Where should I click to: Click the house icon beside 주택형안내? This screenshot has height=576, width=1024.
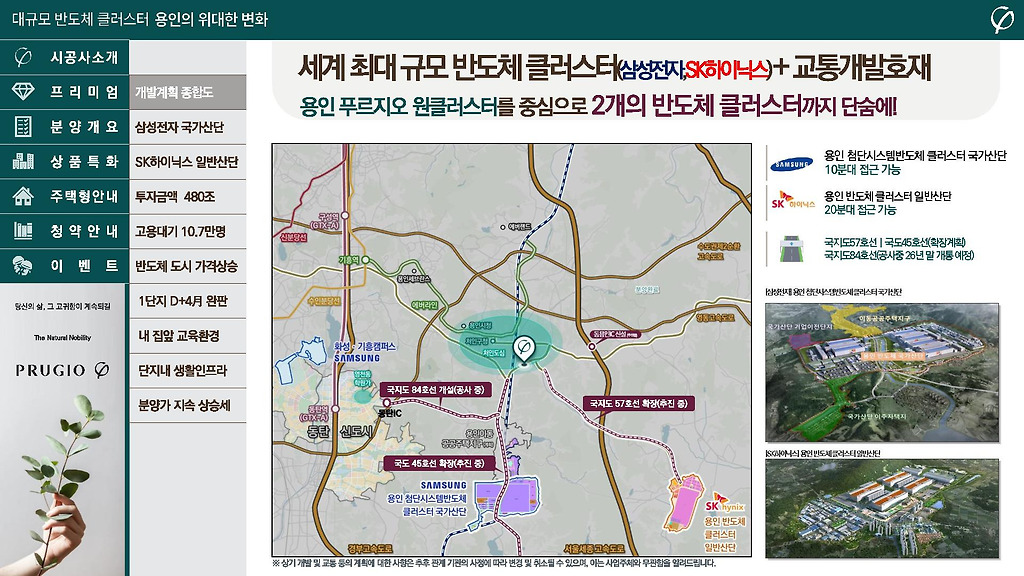click(x=23, y=196)
